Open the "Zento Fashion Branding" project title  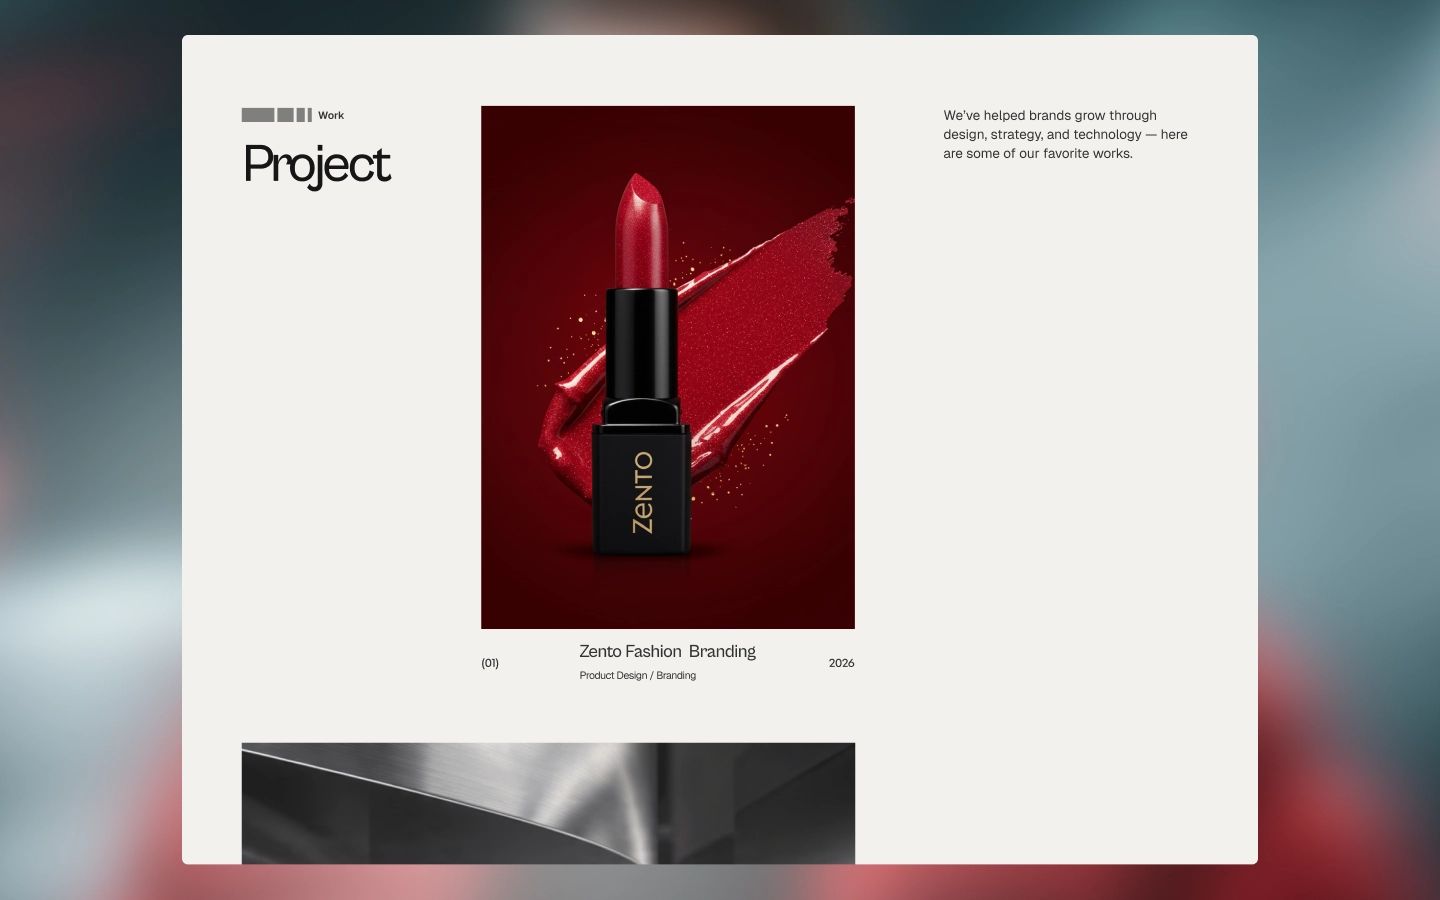click(x=667, y=652)
